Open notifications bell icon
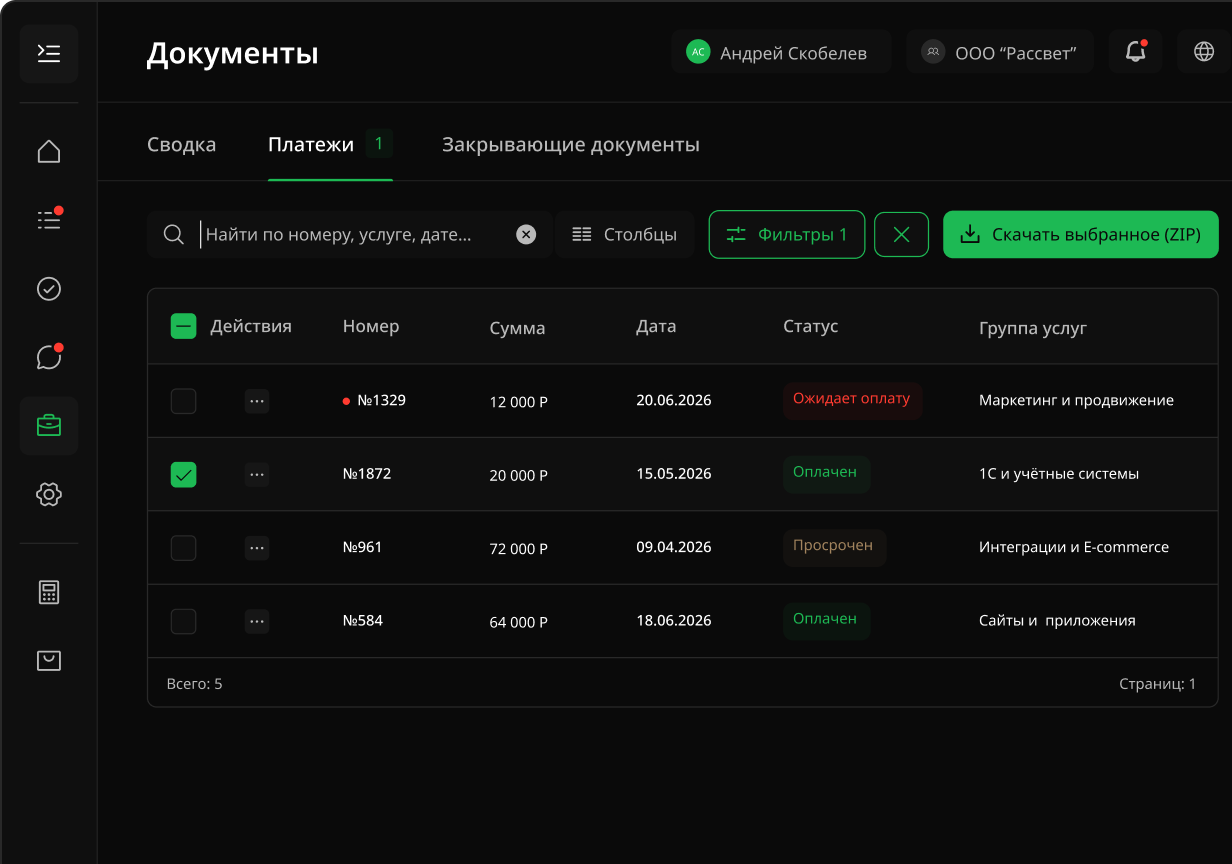The image size is (1232, 864). (1135, 52)
